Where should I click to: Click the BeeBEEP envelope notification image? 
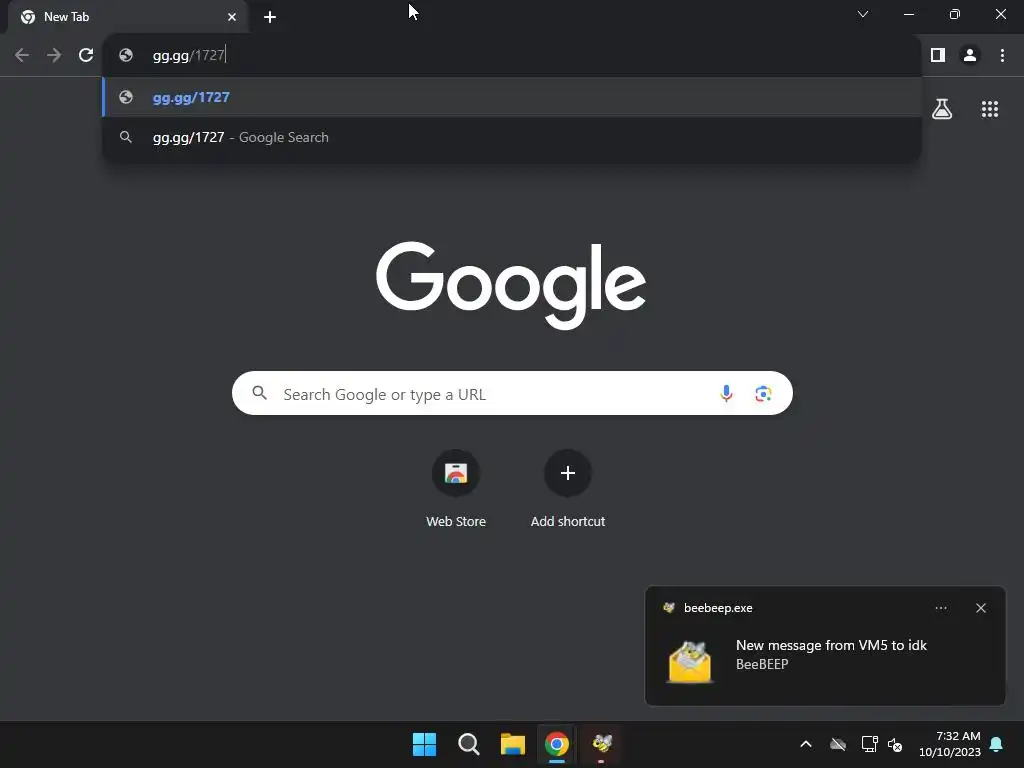click(690, 662)
